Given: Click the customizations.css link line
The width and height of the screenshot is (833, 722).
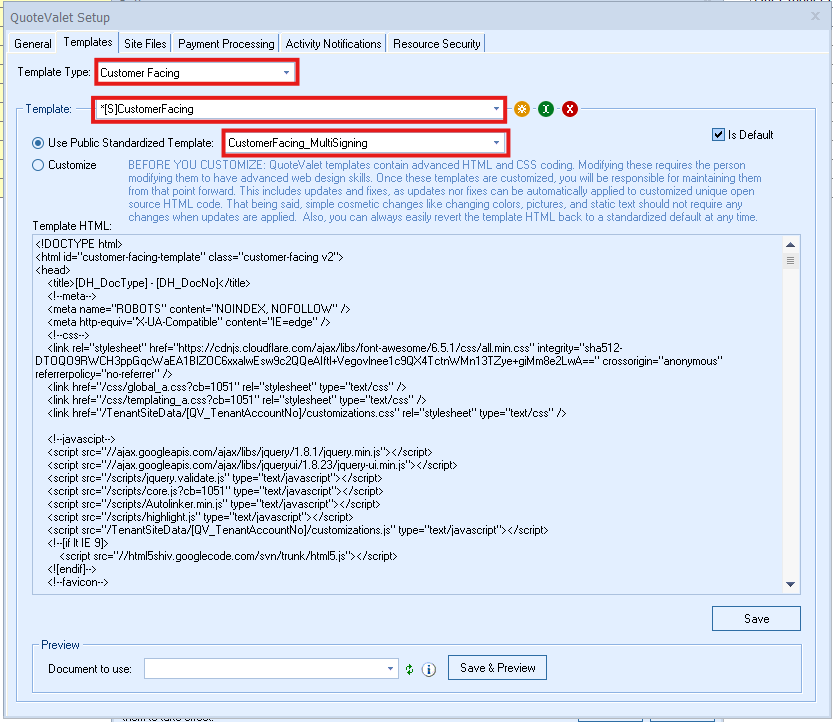Looking at the screenshot, I should [x=307, y=413].
